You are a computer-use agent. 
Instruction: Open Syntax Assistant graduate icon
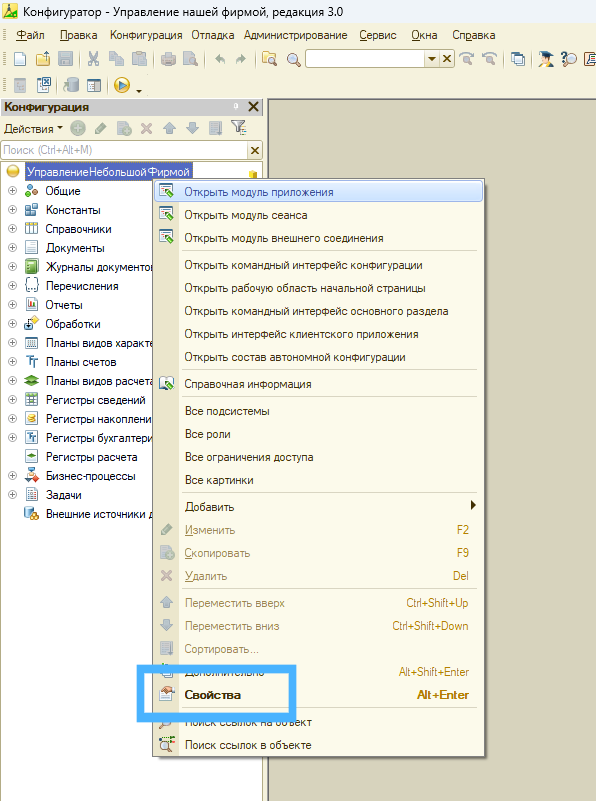pyautogui.click(x=546, y=59)
